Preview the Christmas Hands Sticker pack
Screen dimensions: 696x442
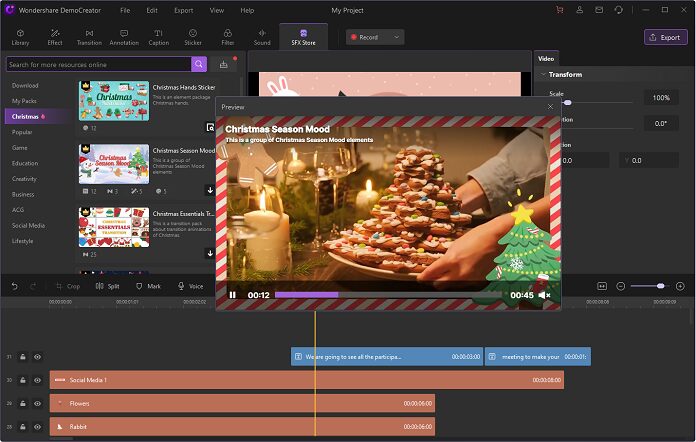(210, 127)
